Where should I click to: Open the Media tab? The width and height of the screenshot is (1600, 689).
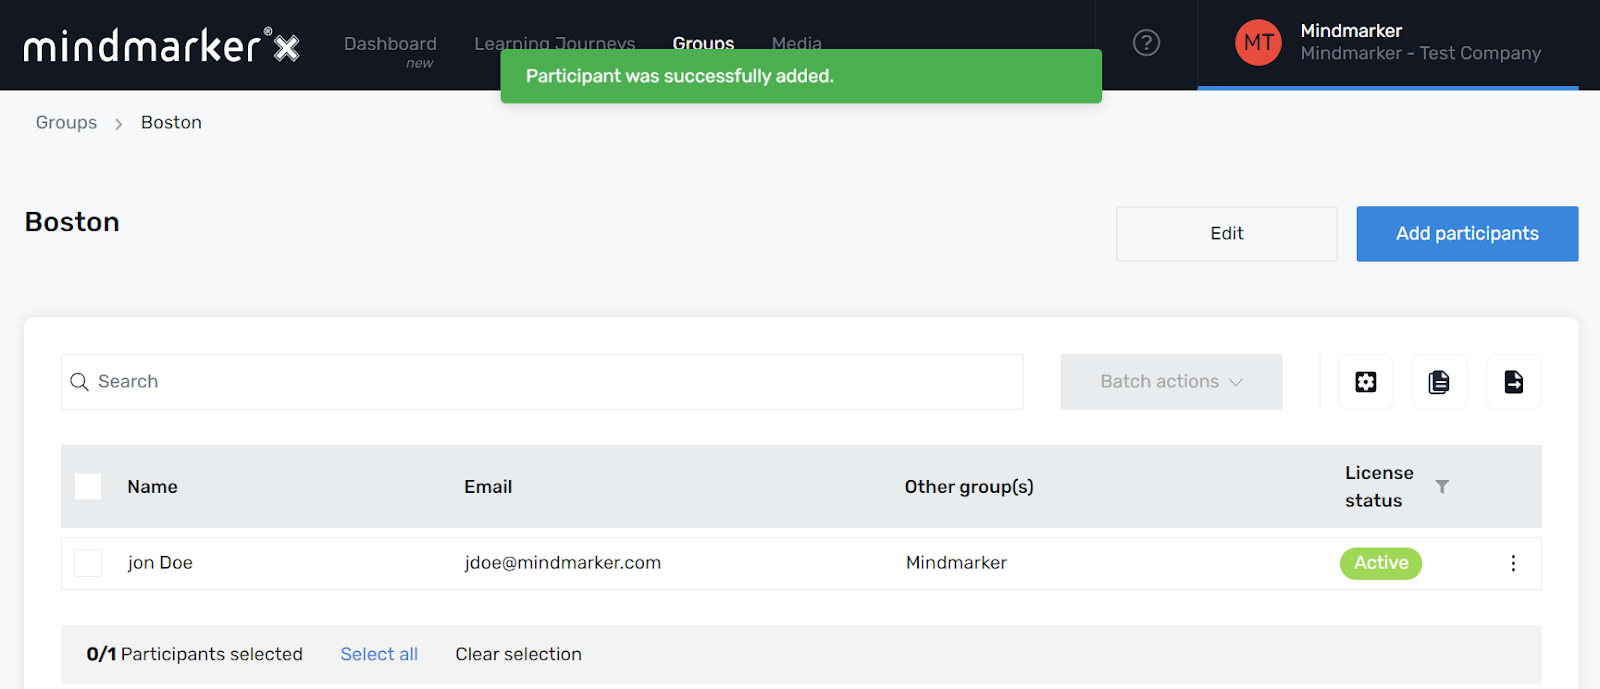(x=797, y=40)
